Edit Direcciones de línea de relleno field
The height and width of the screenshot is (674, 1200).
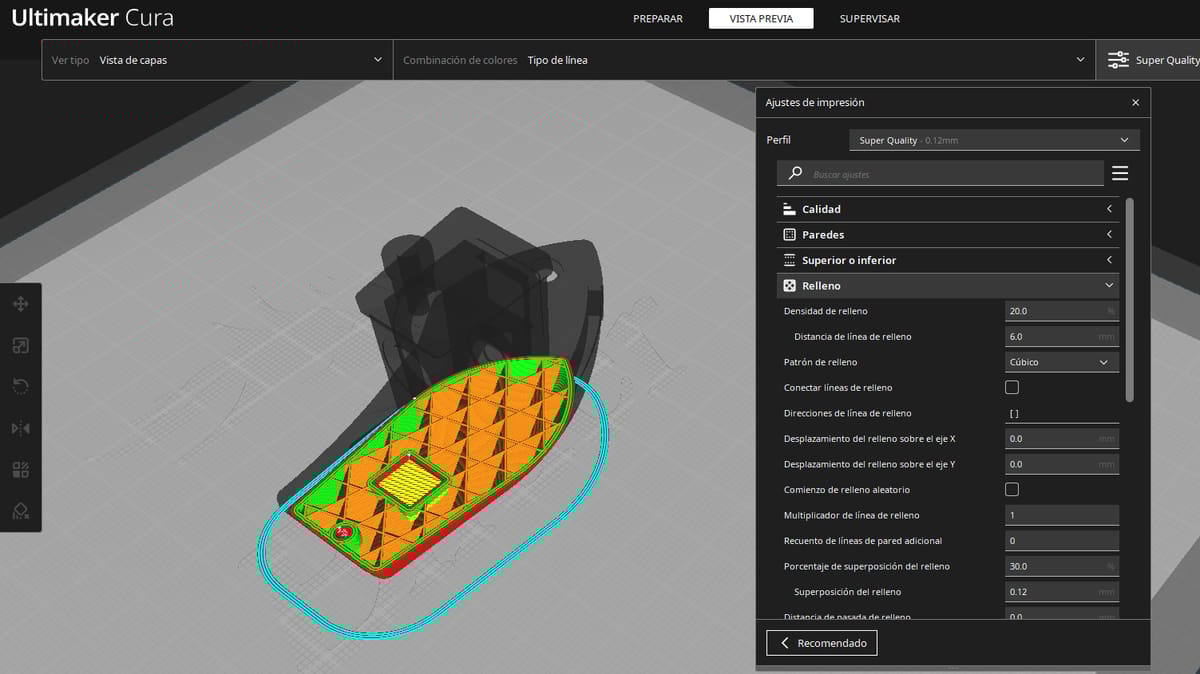click(x=1061, y=413)
